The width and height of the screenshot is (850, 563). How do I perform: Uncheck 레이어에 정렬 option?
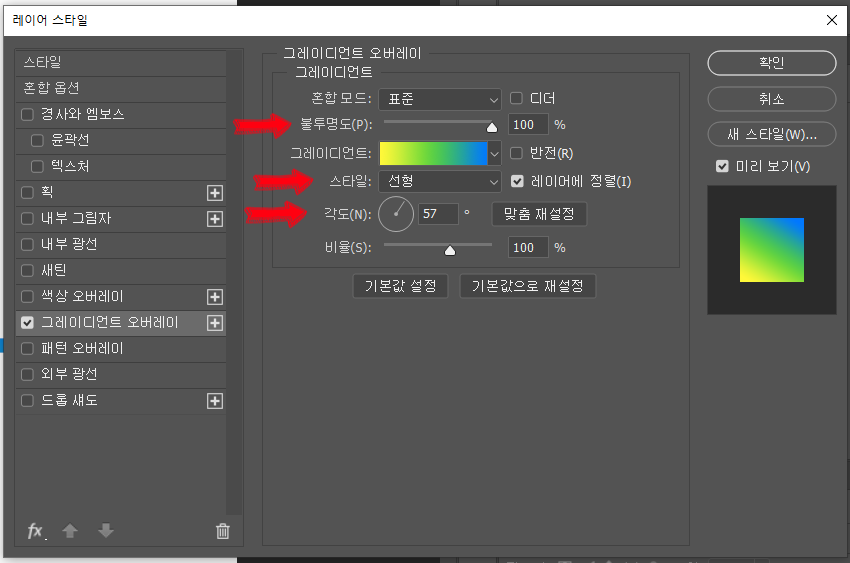point(517,181)
